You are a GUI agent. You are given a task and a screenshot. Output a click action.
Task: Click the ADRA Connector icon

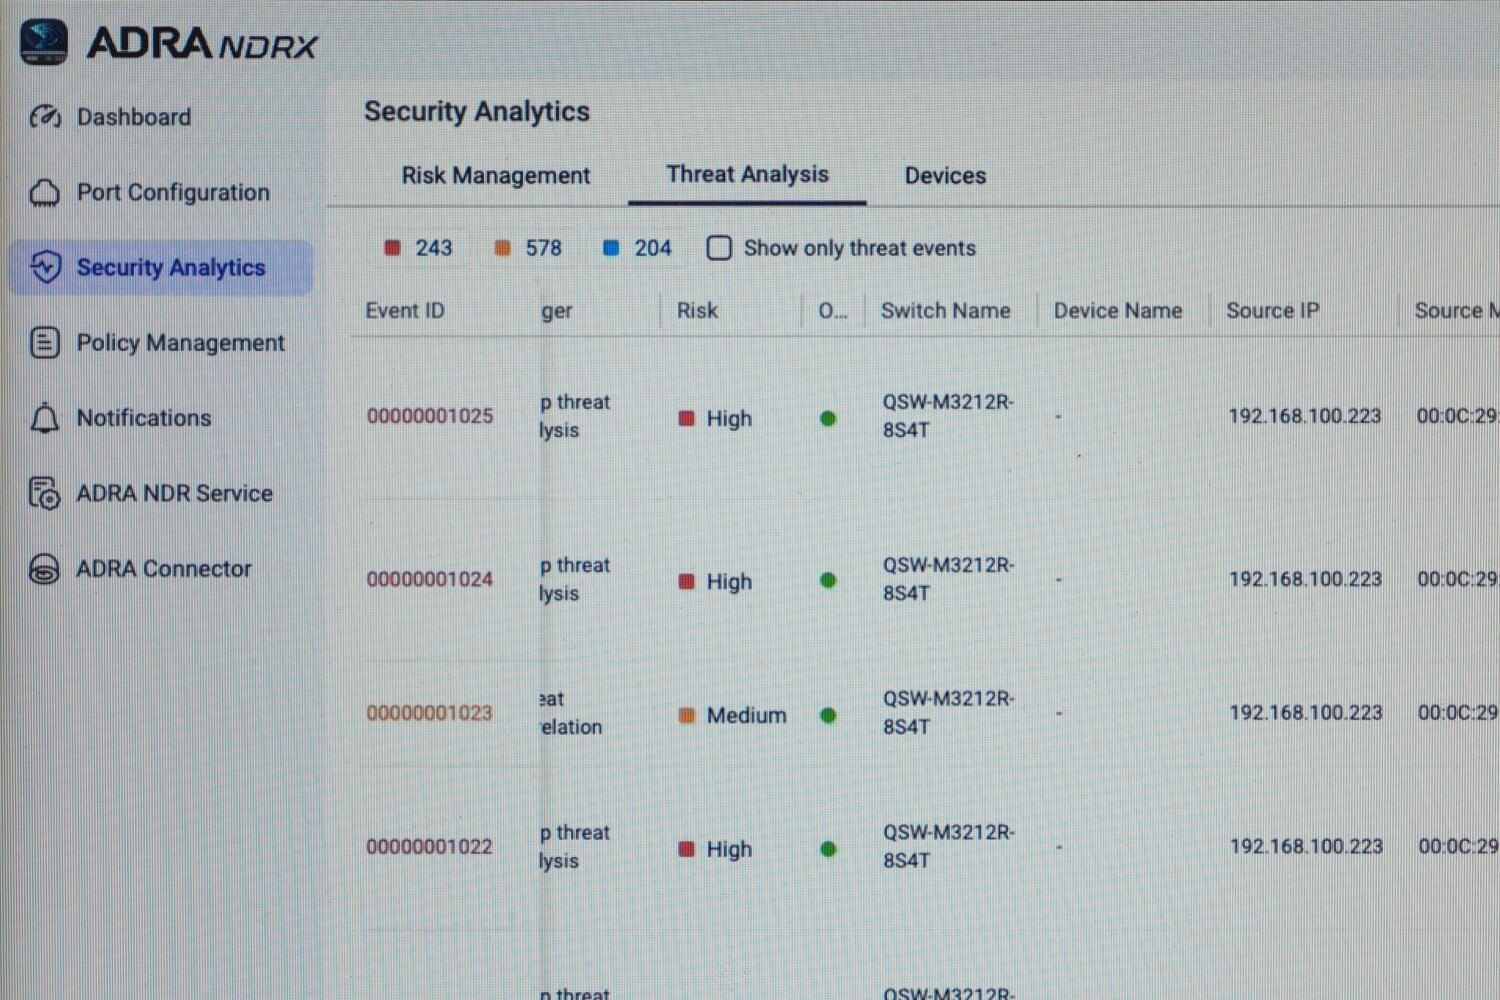(x=45, y=569)
